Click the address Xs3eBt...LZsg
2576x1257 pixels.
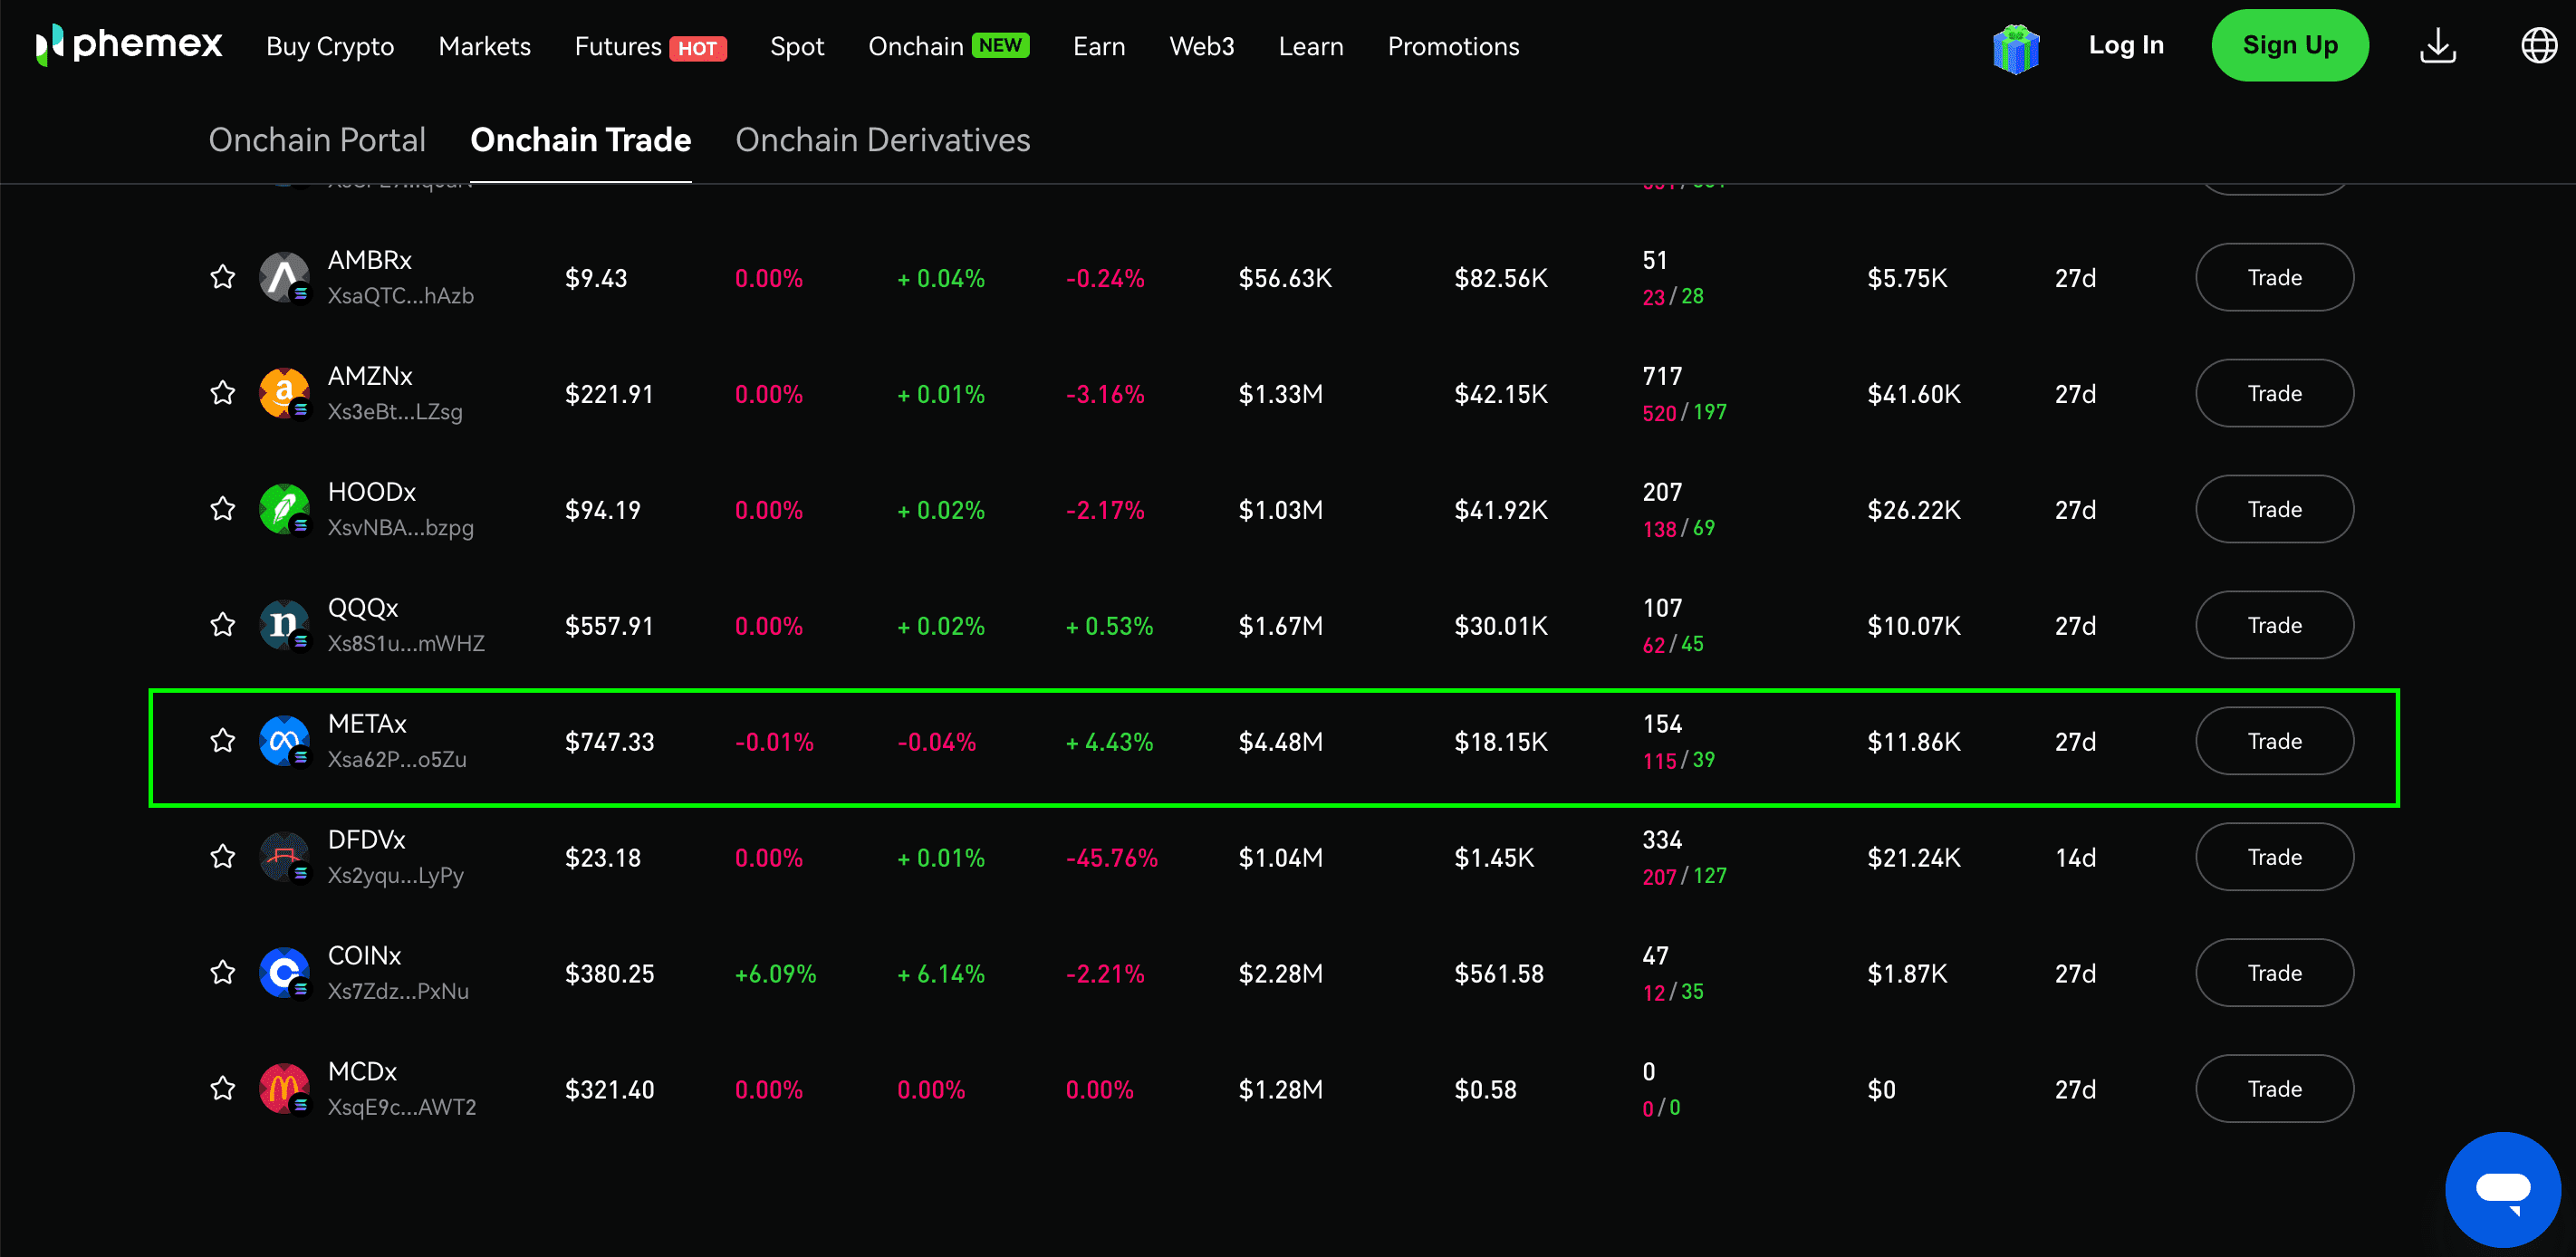click(395, 412)
